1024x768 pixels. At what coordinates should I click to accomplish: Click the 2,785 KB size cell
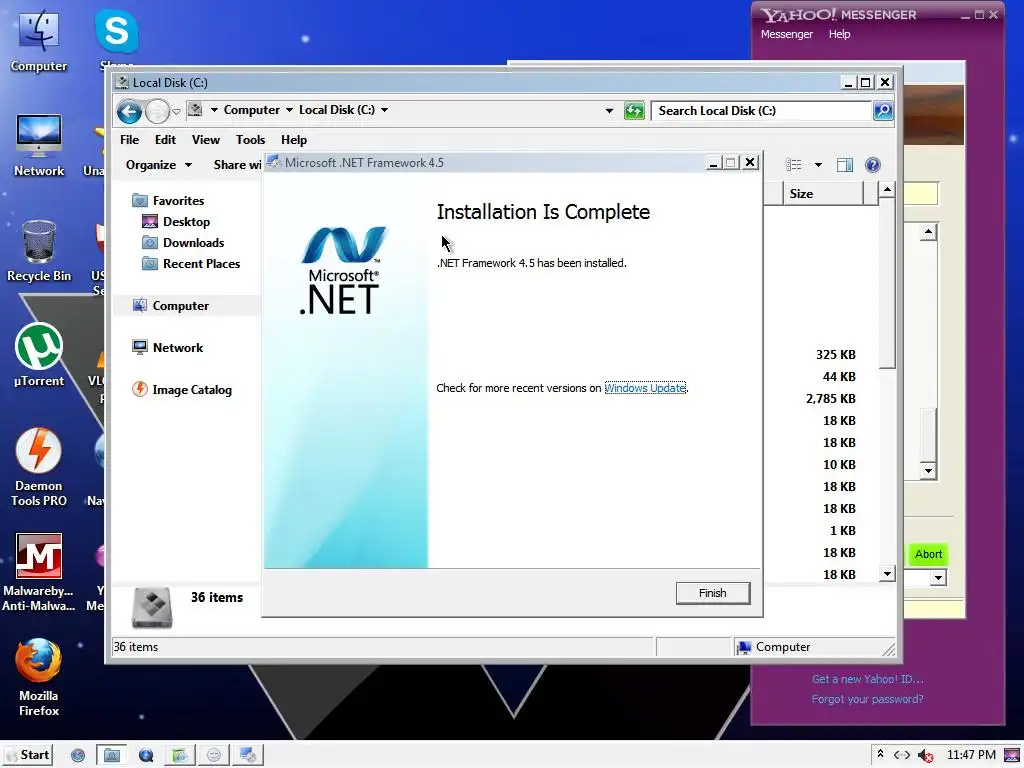click(830, 398)
